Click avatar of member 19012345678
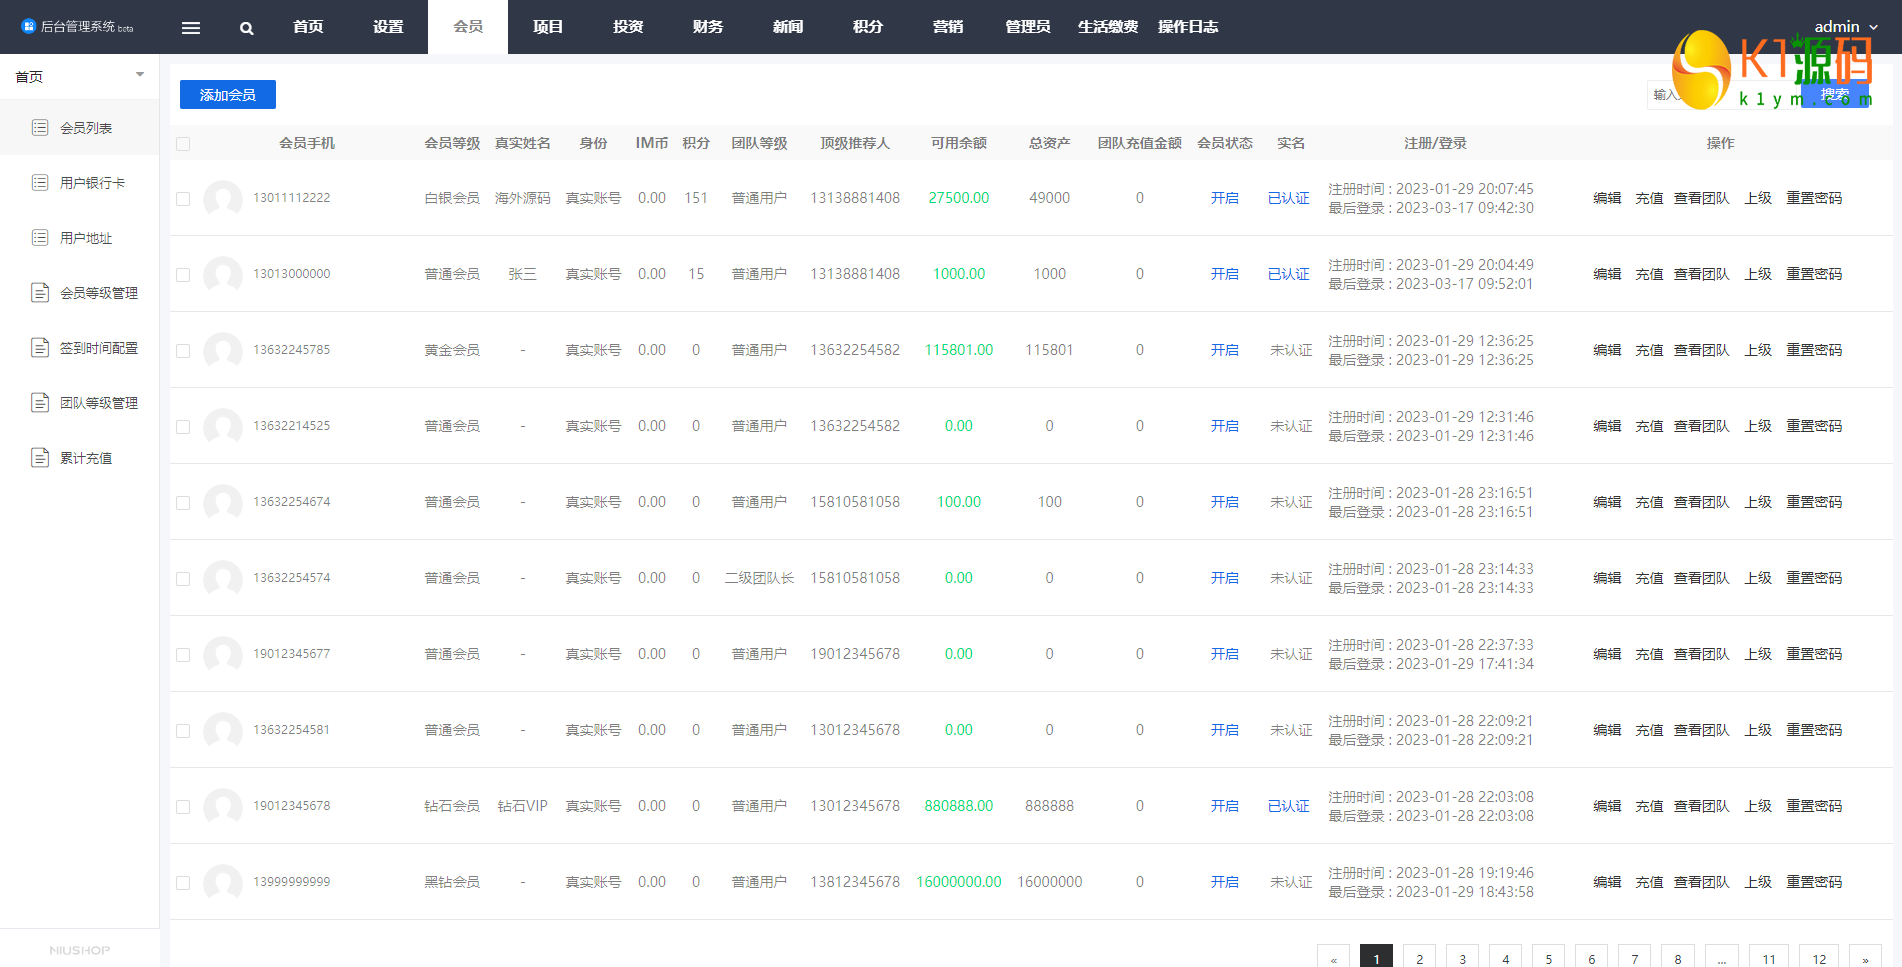The height and width of the screenshot is (967, 1902). pos(223,806)
